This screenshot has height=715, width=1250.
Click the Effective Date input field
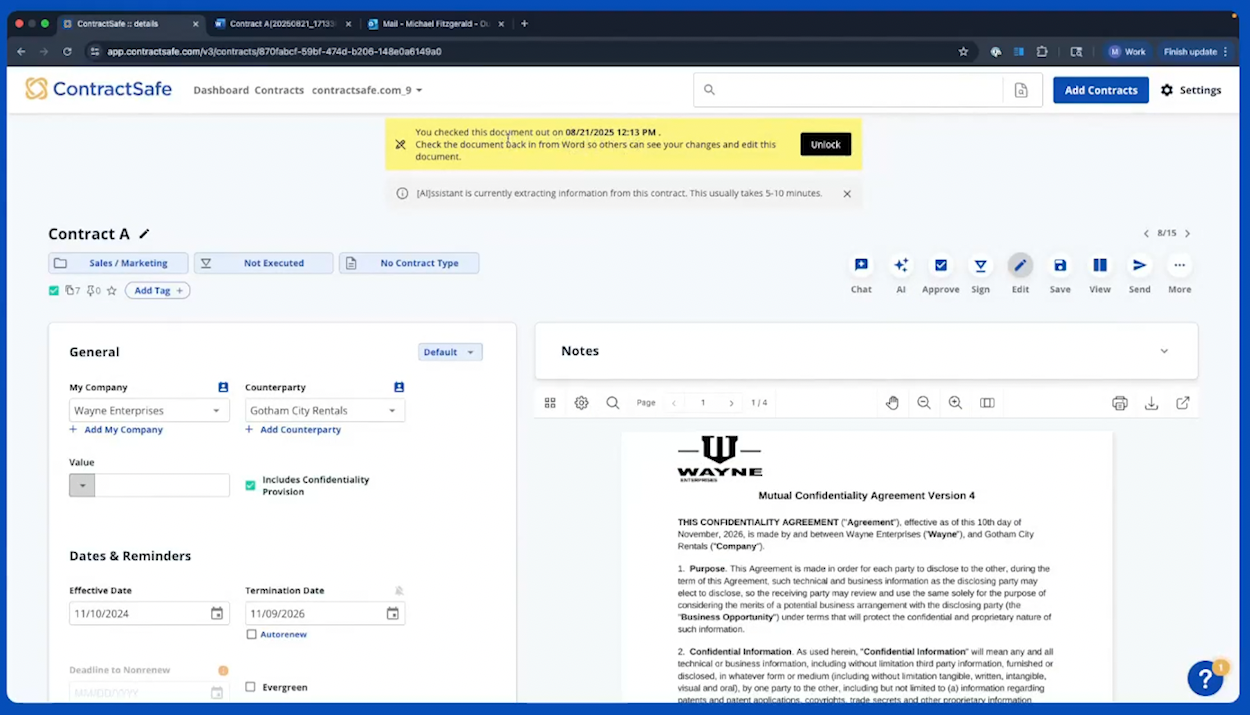coord(138,614)
